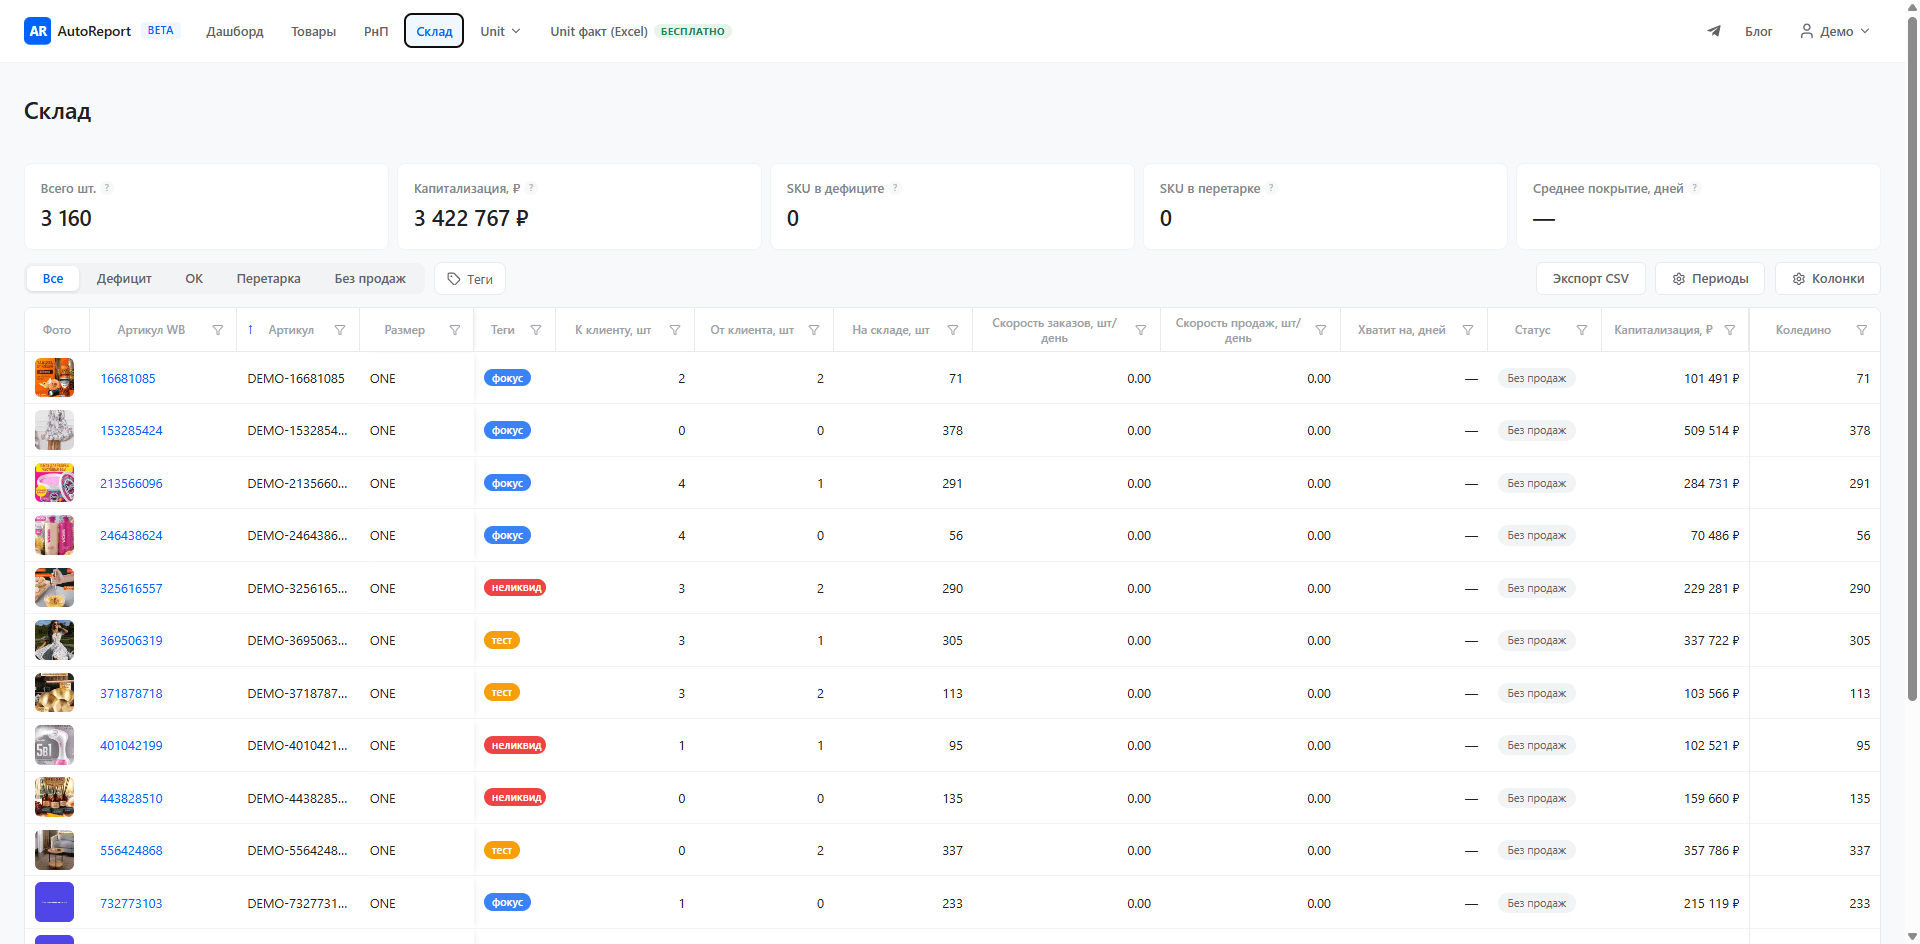1920x944 pixels.
Task: Open product link 213566096
Action: click(x=131, y=484)
